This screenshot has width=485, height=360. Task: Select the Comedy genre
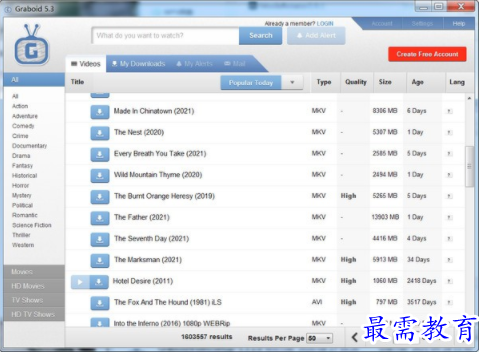click(23, 126)
